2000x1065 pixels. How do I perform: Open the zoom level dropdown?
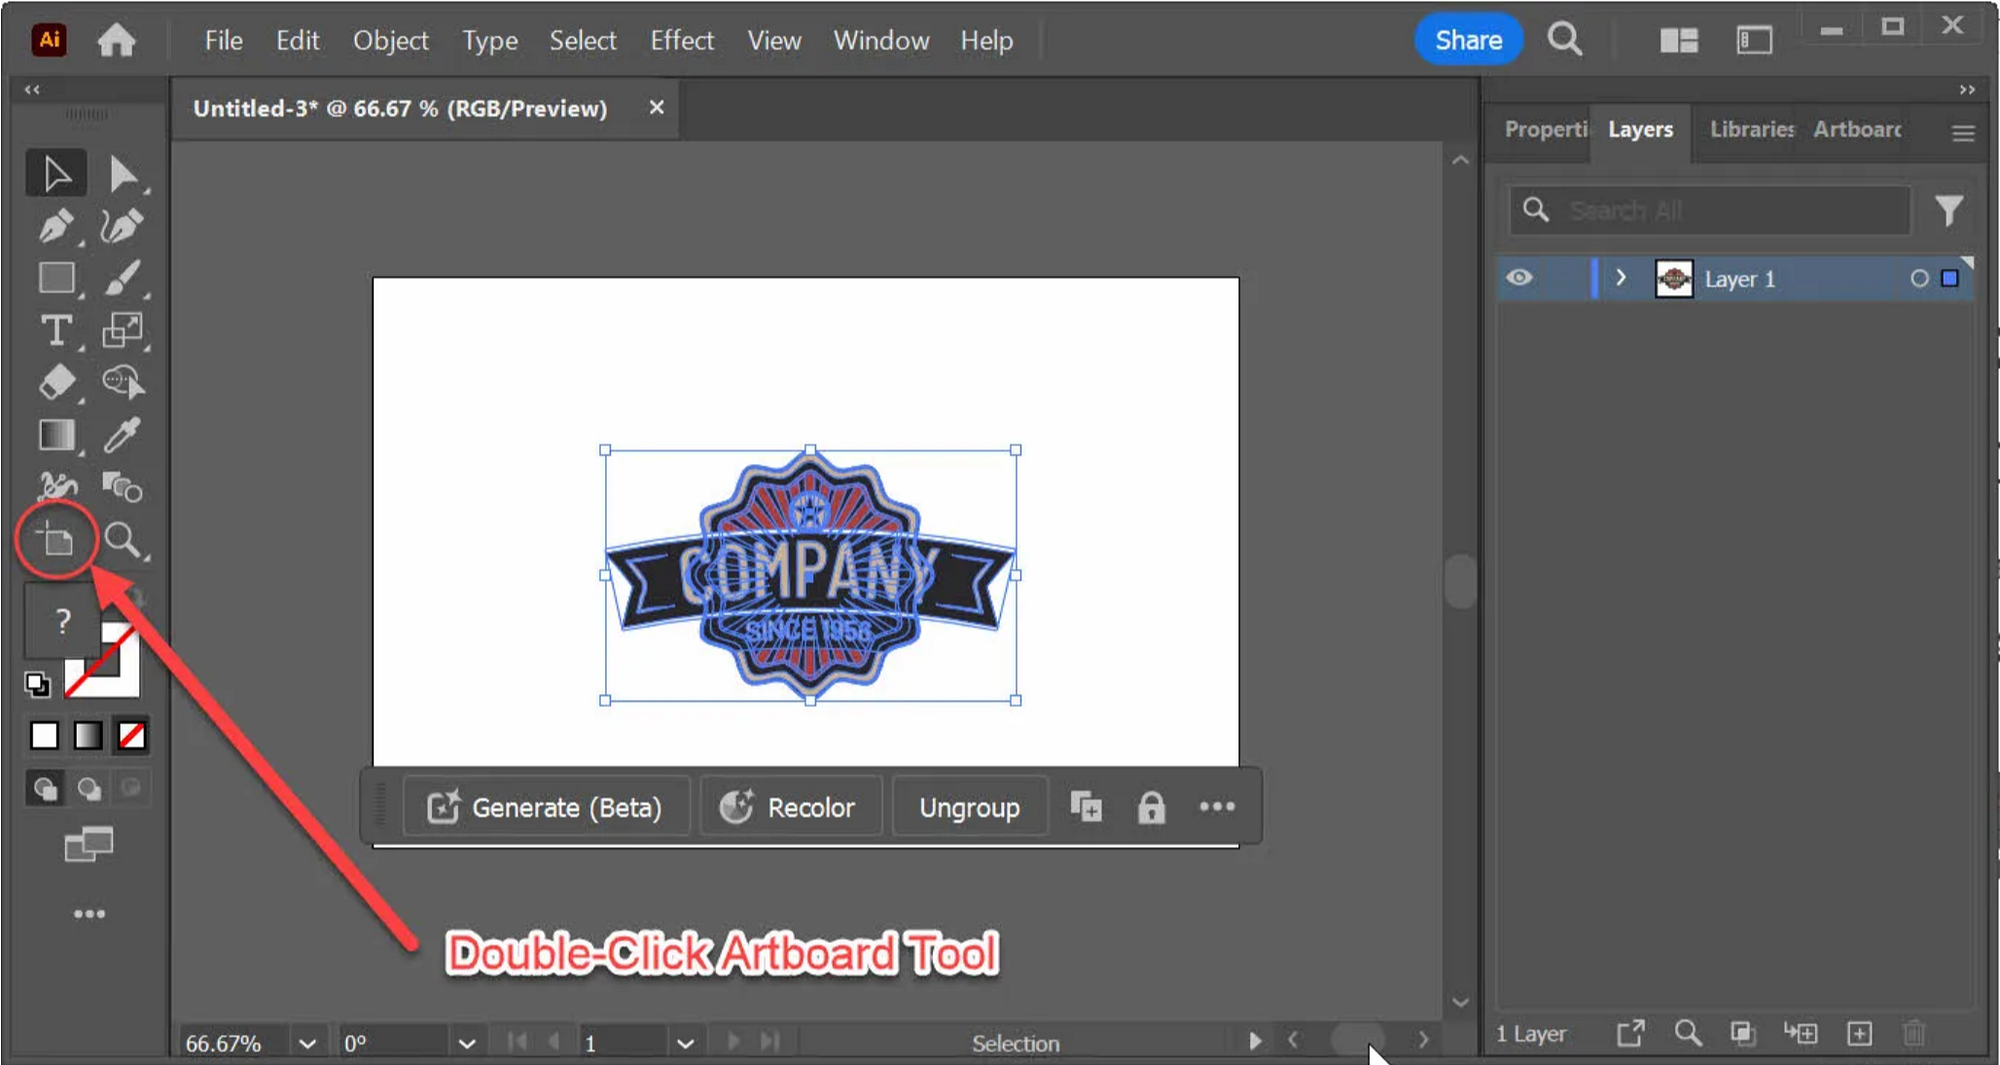pyautogui.click(x=307, y=1043)
